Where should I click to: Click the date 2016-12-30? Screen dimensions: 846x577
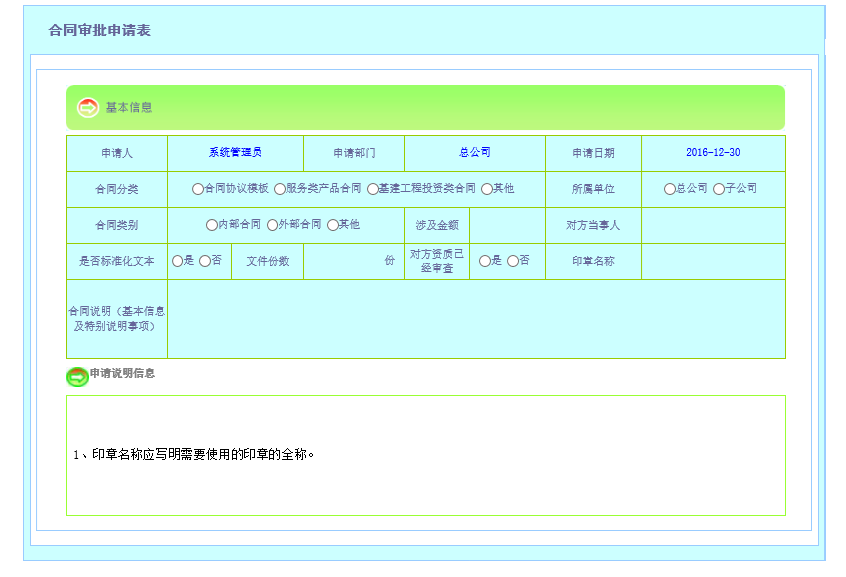713,153
